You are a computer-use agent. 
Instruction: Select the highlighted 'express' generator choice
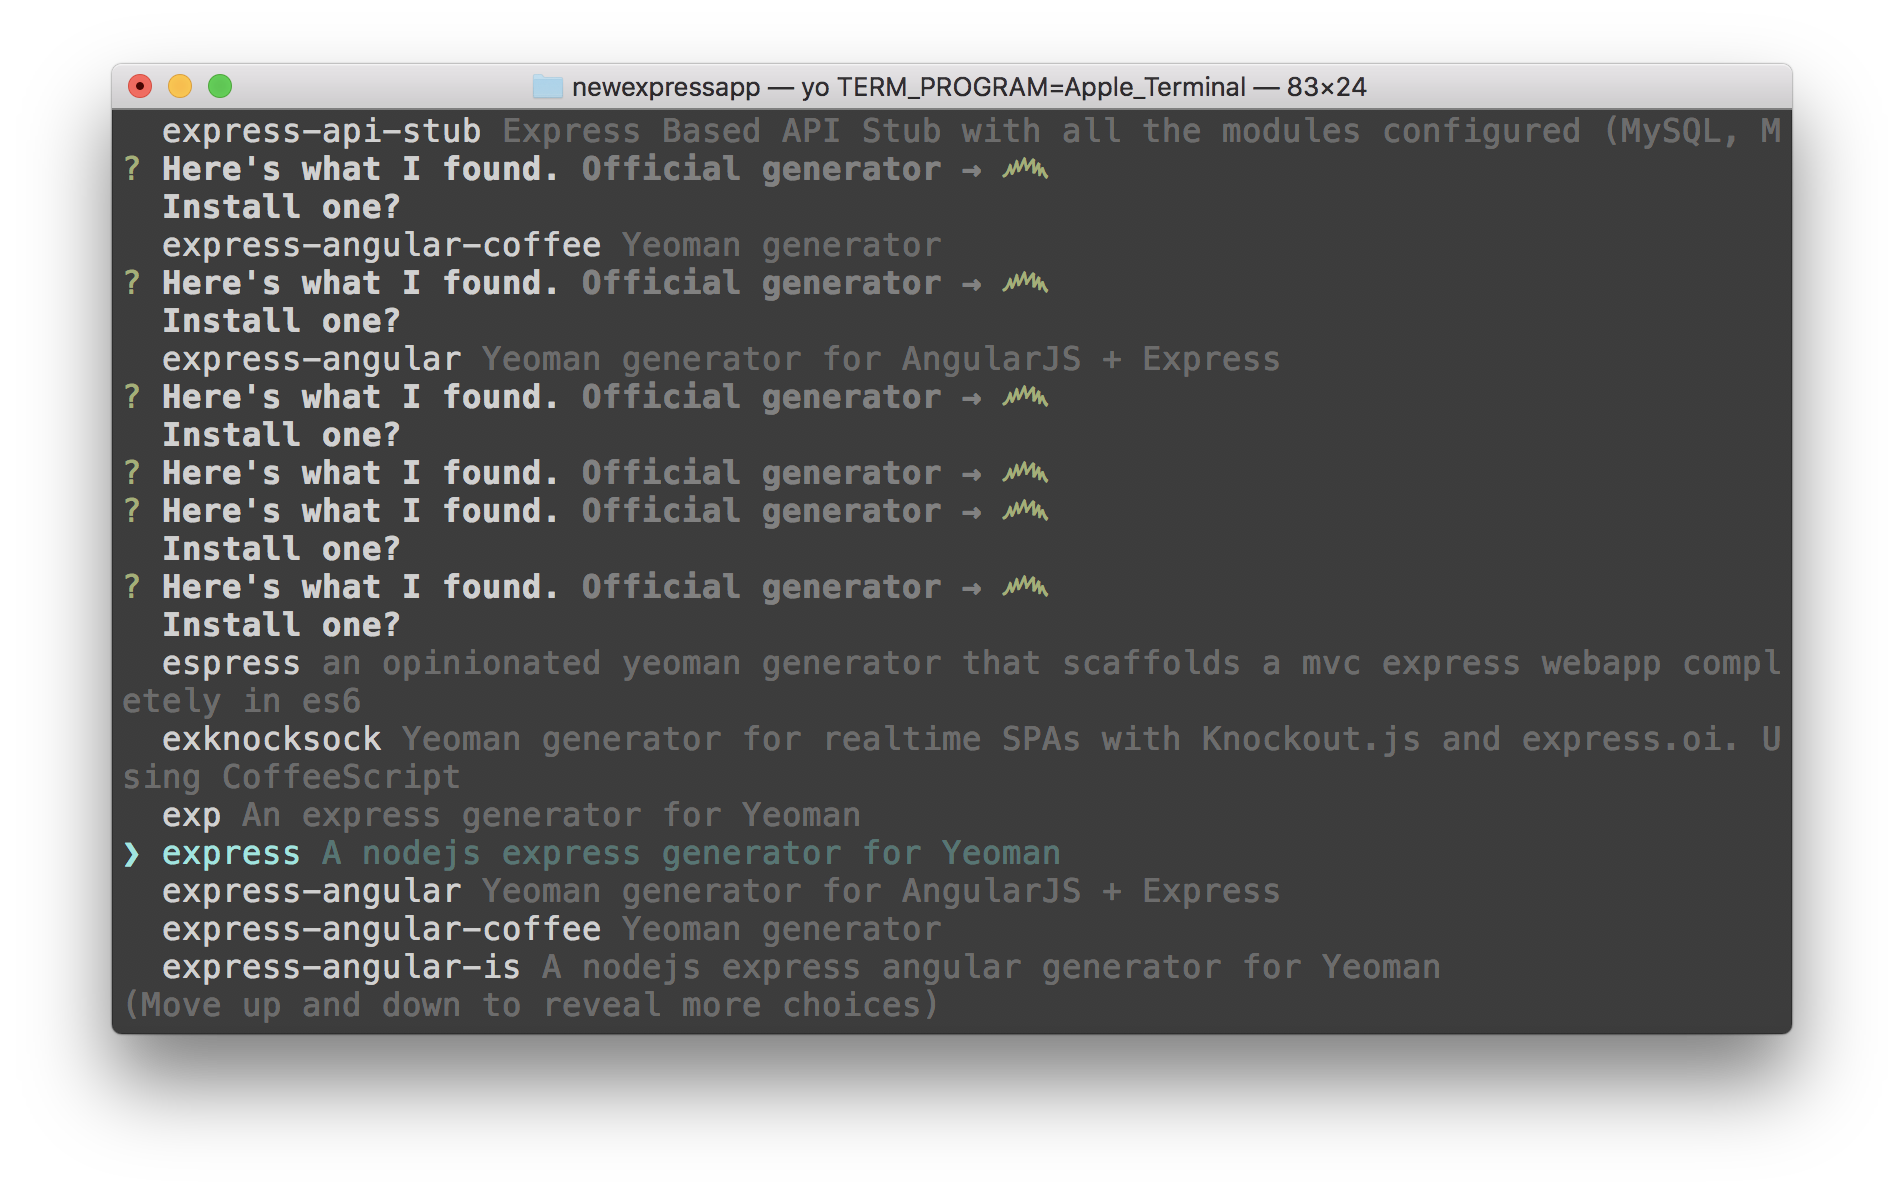click(x=611, y=854)
